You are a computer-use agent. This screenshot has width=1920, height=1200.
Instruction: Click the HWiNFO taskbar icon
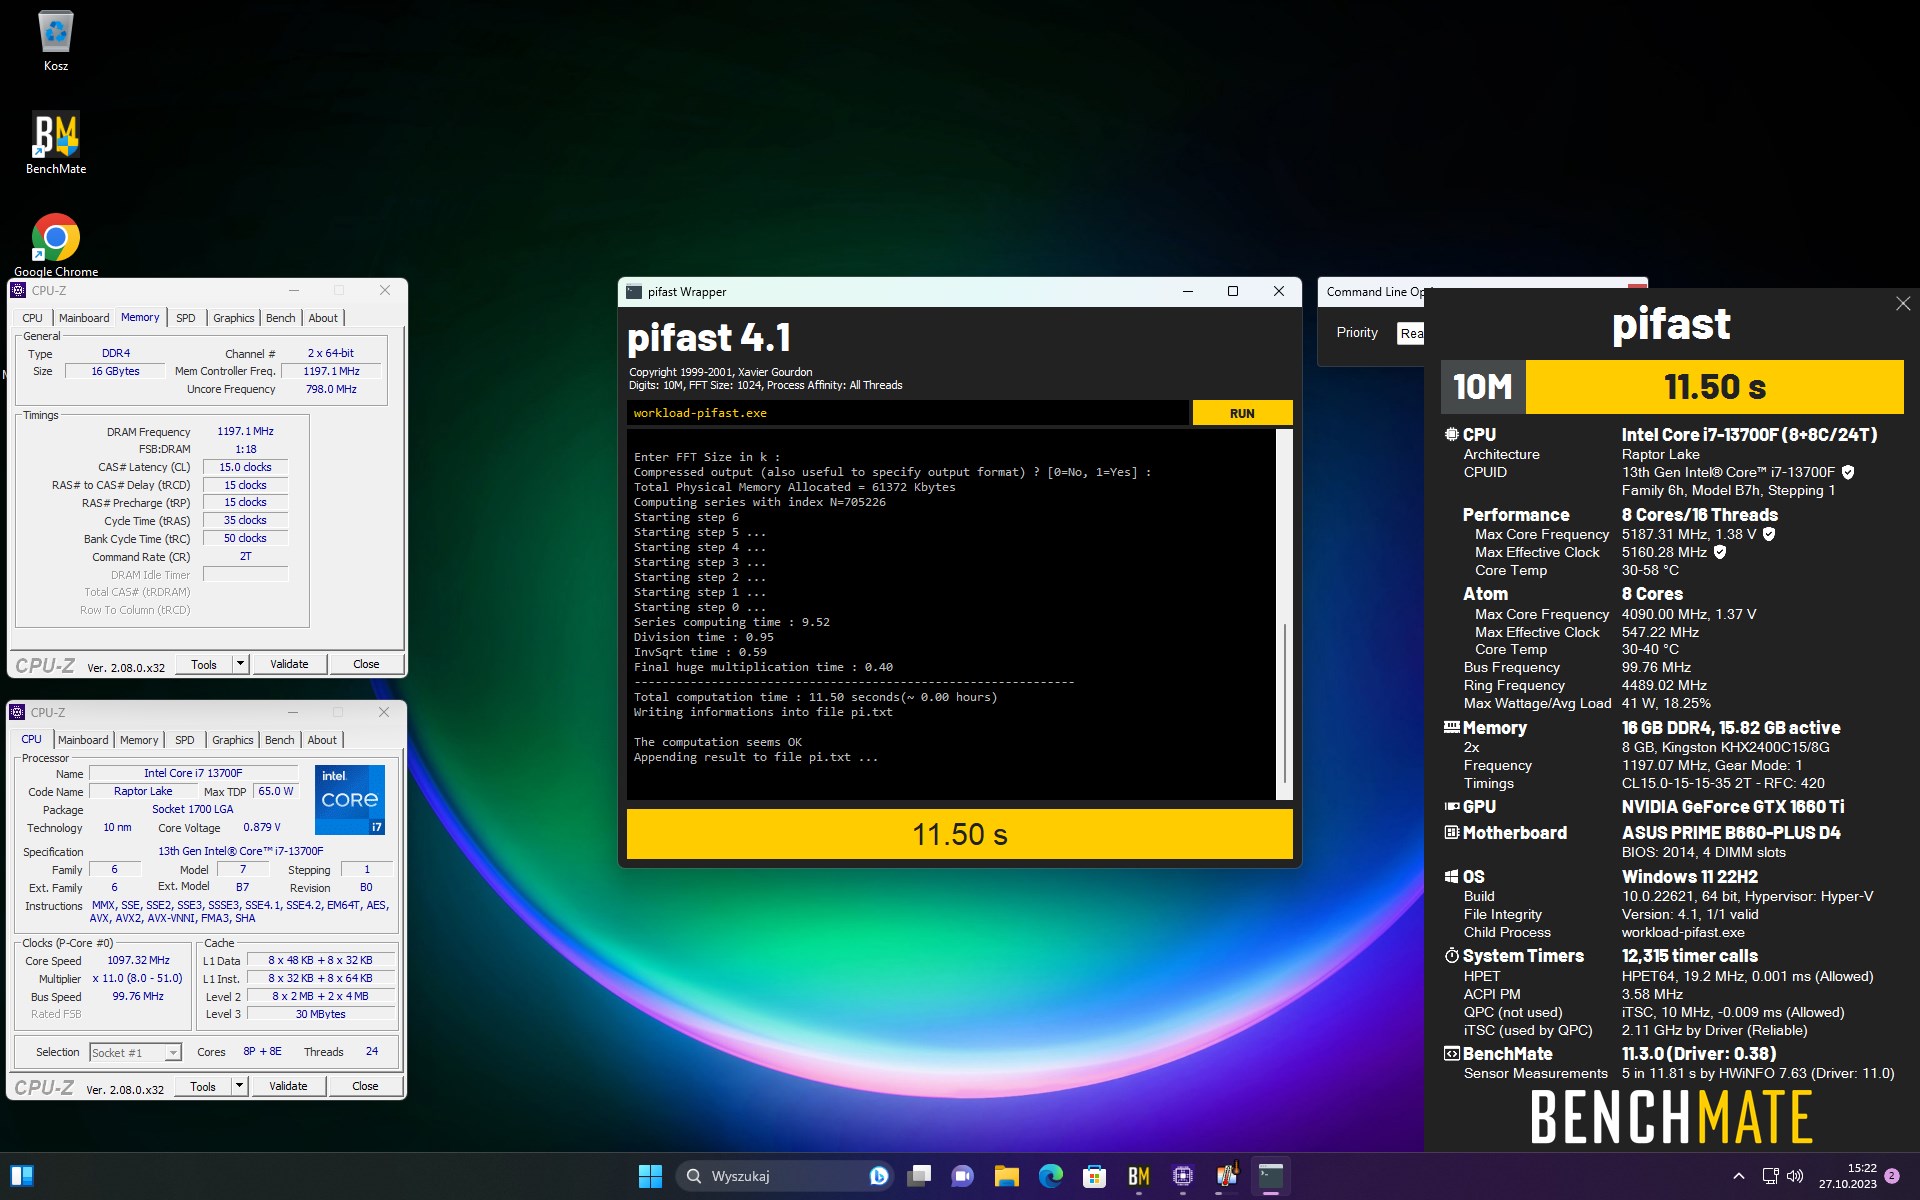point(1227,1176)
